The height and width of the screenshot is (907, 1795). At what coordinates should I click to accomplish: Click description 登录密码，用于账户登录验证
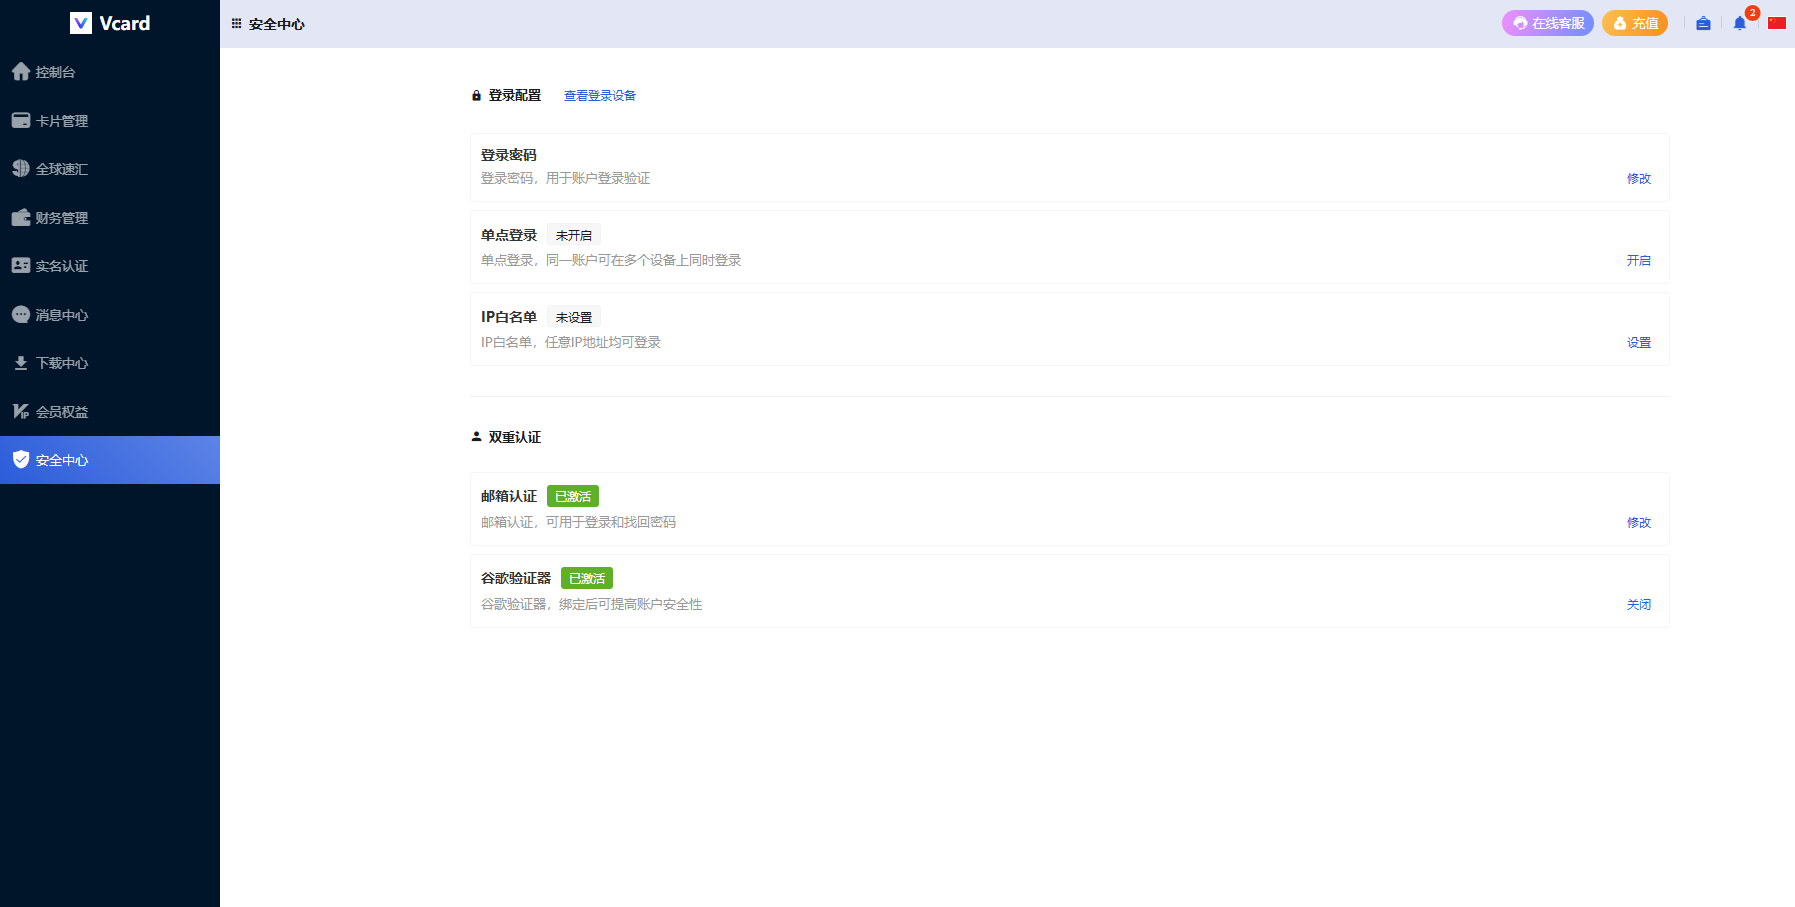pyautogui.click(x=566, y=178)
